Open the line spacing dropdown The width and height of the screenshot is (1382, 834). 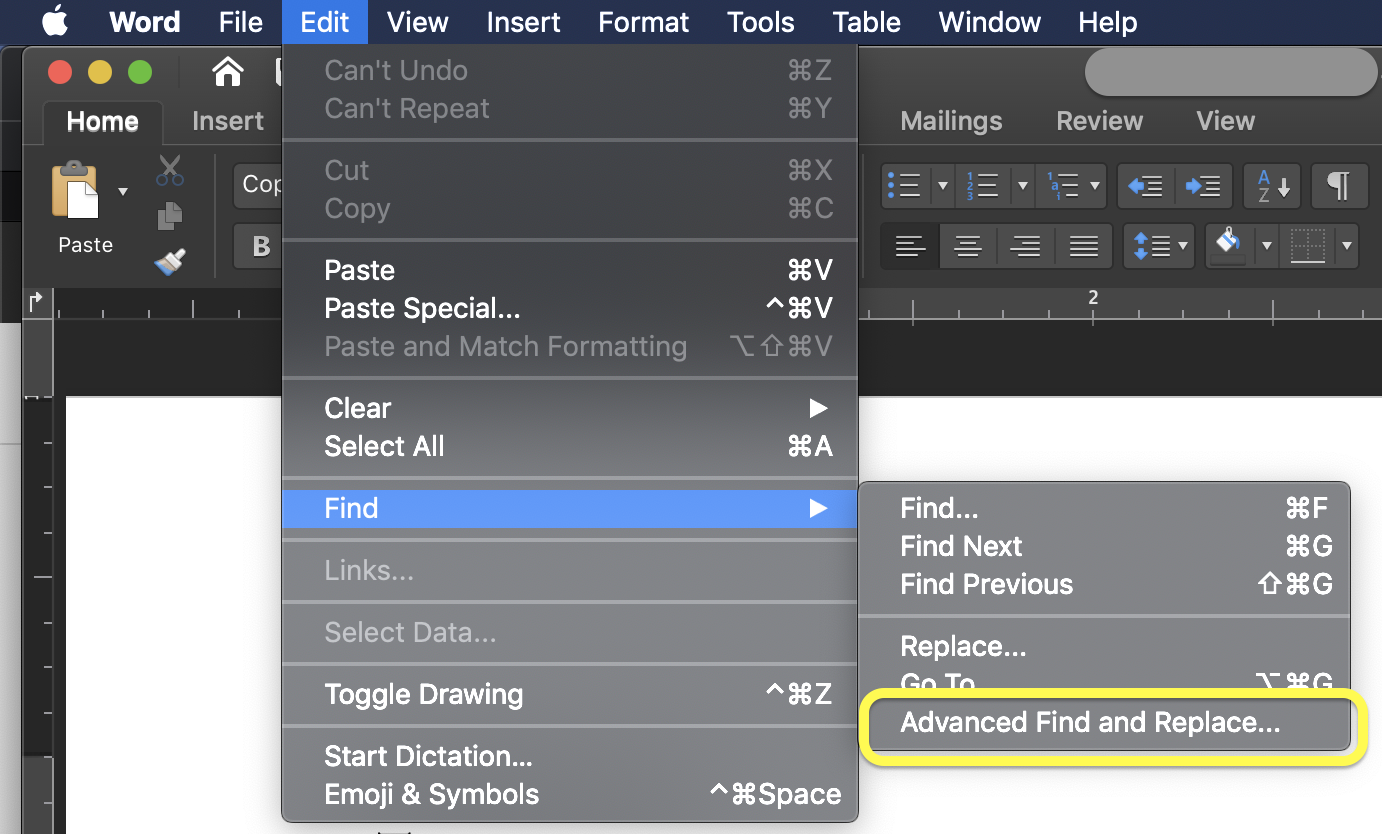click(x=1158, y=245)
